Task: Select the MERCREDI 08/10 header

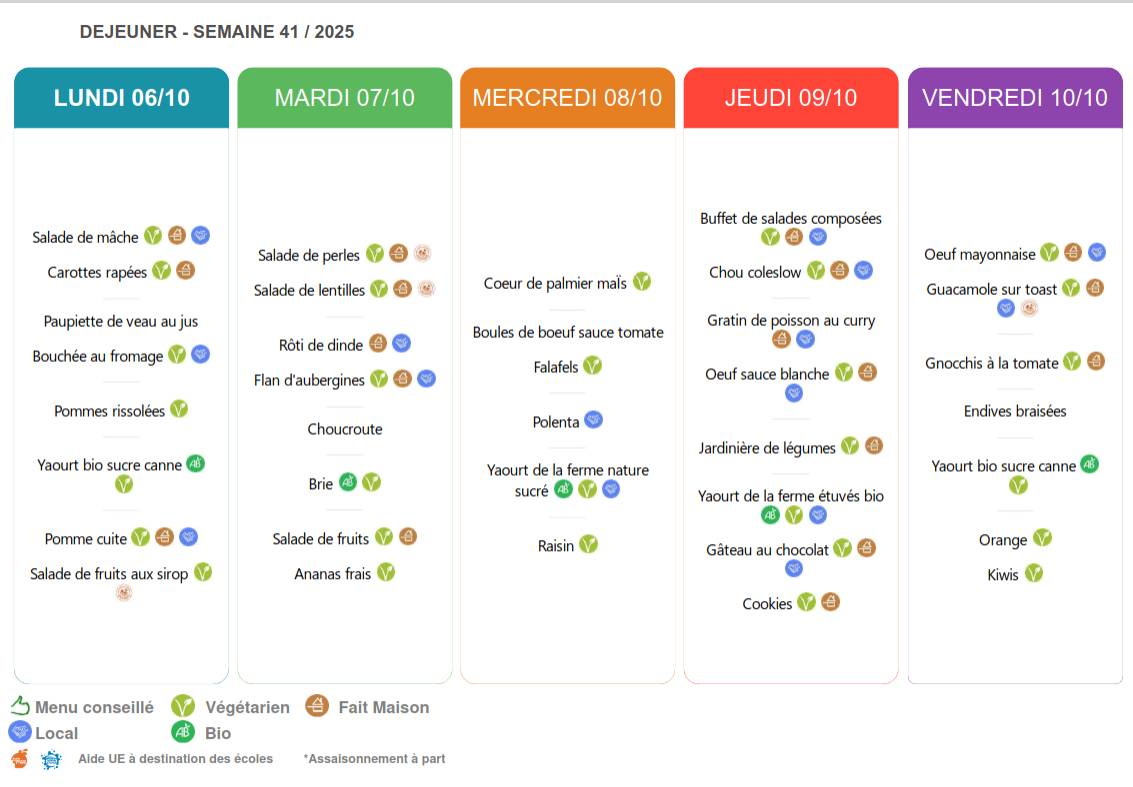Action: pos(567,98)
